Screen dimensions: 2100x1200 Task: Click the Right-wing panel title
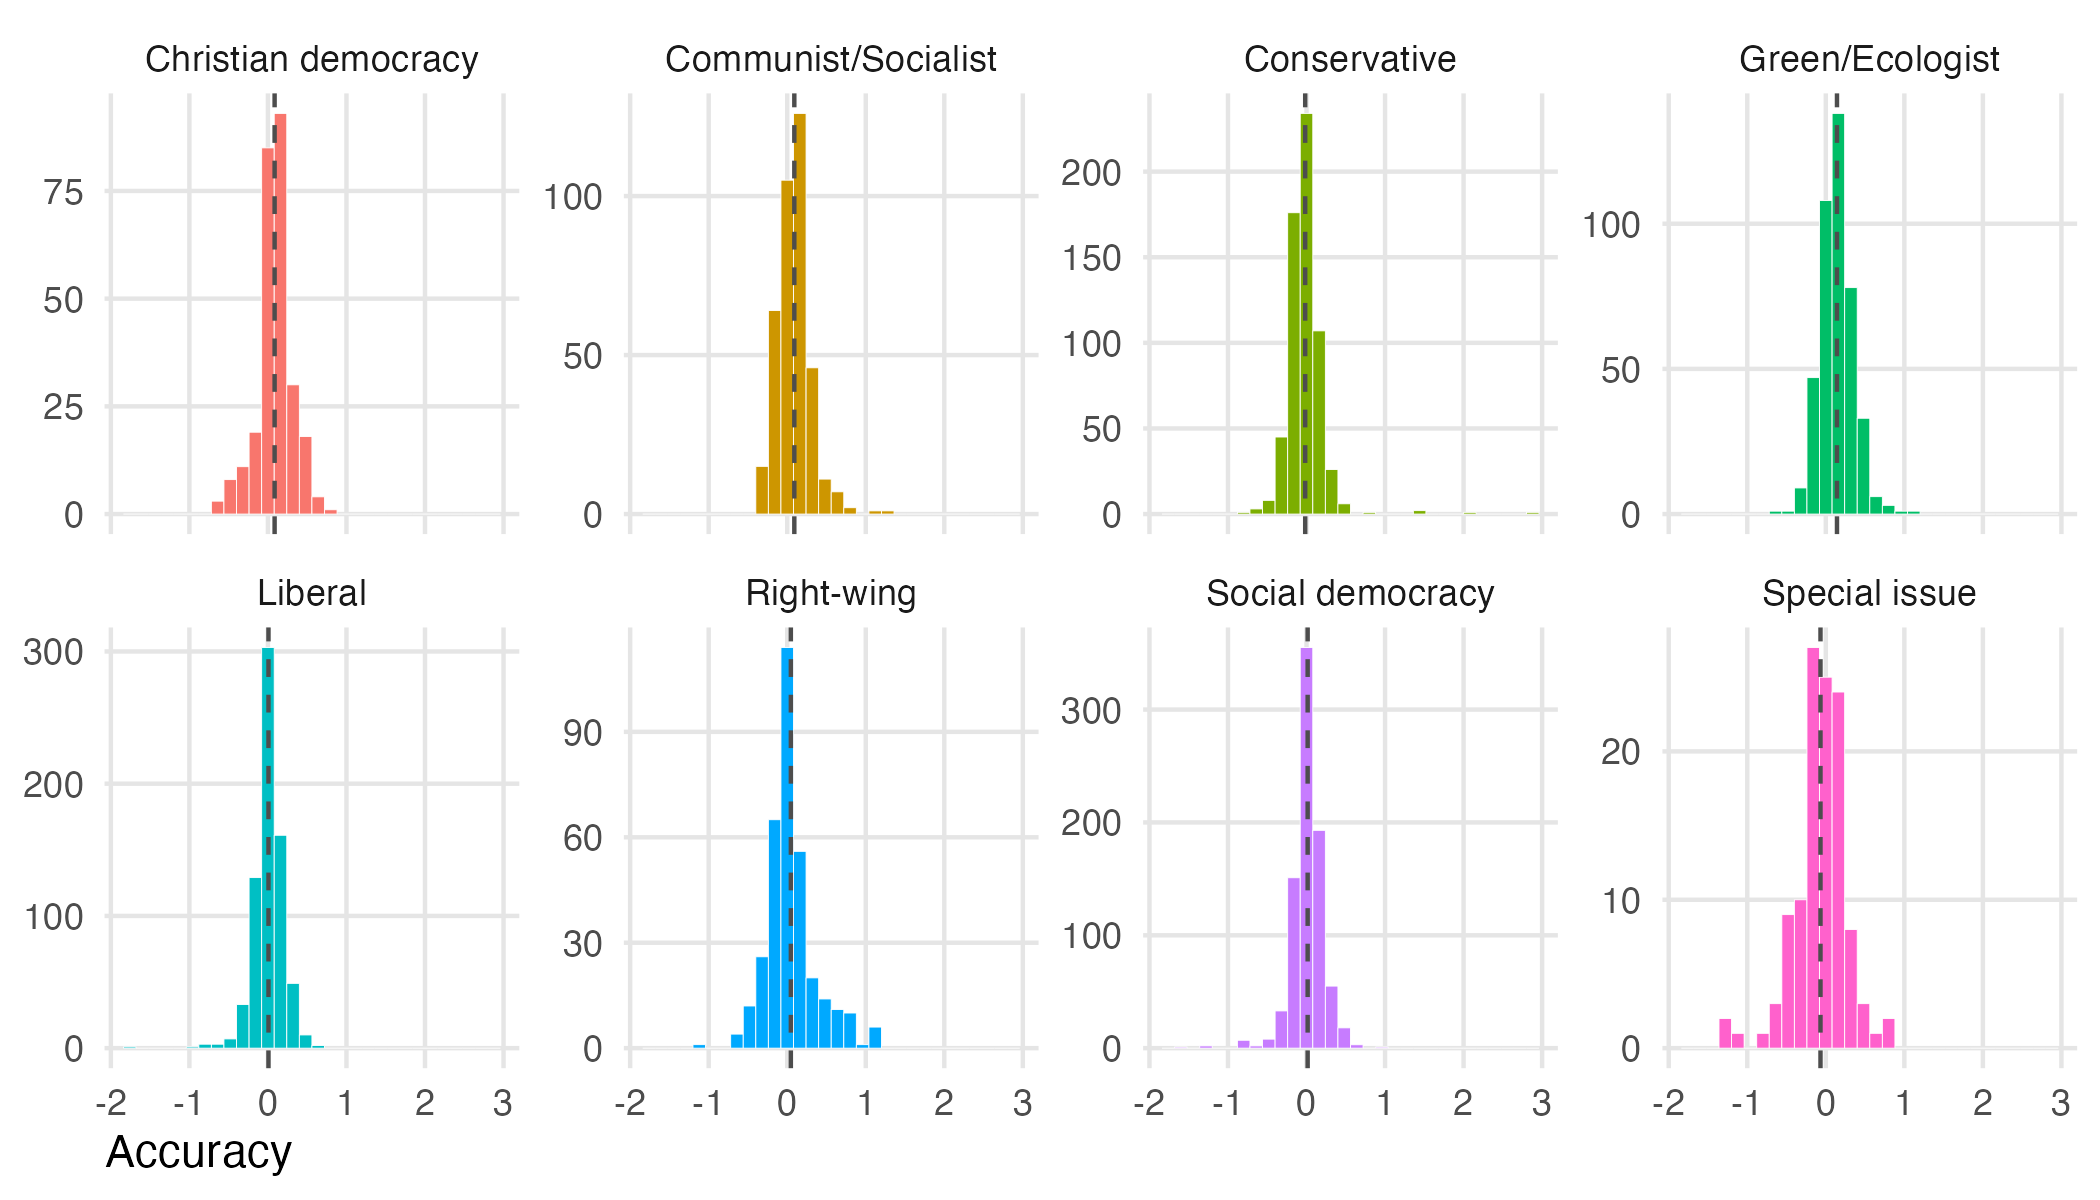[830, 593]
